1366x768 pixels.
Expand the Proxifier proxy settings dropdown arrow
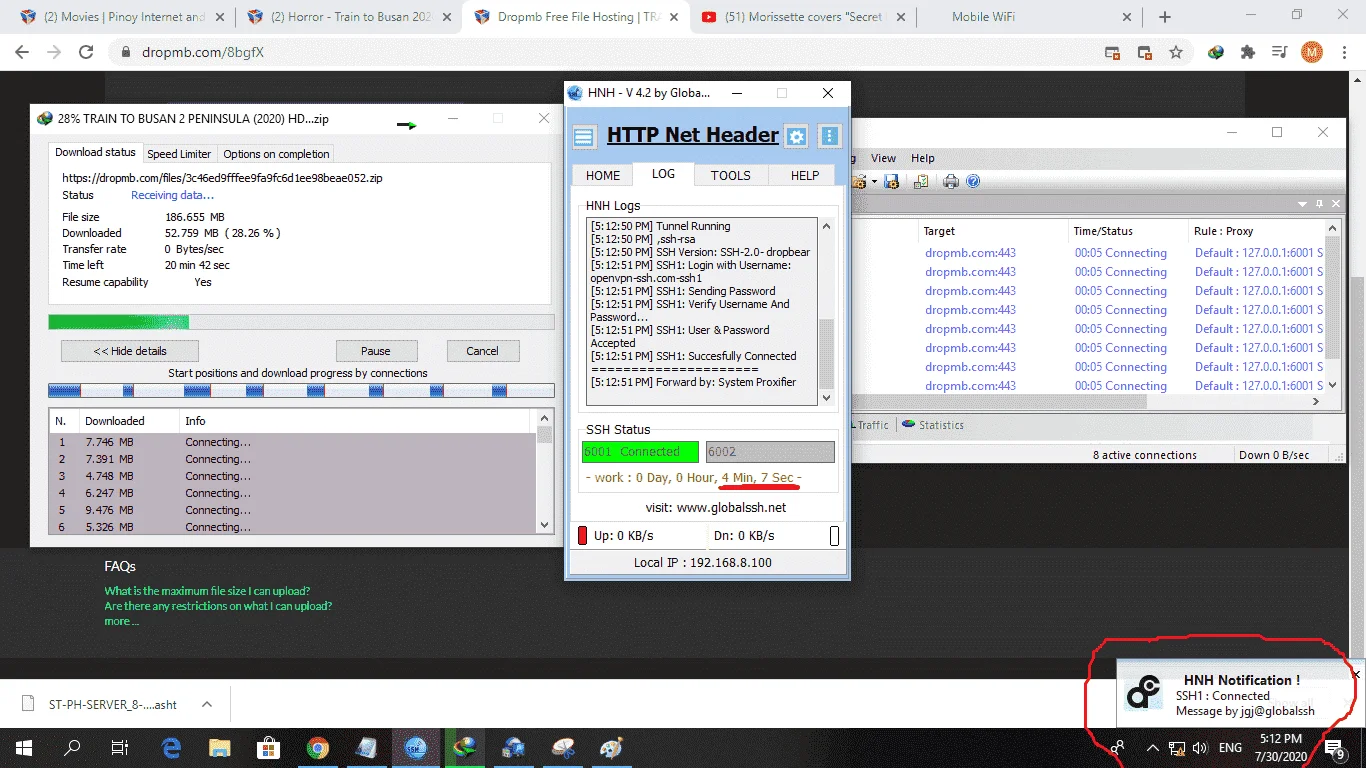pyautogui.click(x=874, y=182)
